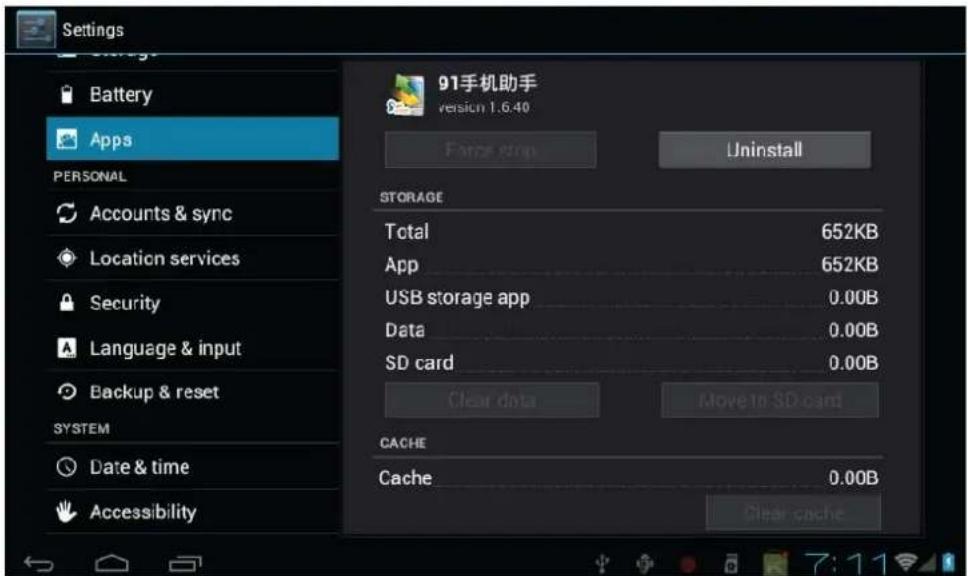Click the SYSTEM section header
This screenshot has width=968, height=576.
tap(81, 428)
